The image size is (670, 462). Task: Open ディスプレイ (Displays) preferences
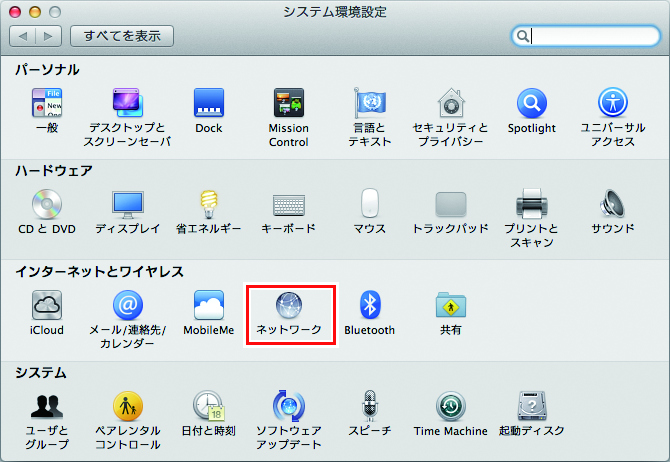127,204
